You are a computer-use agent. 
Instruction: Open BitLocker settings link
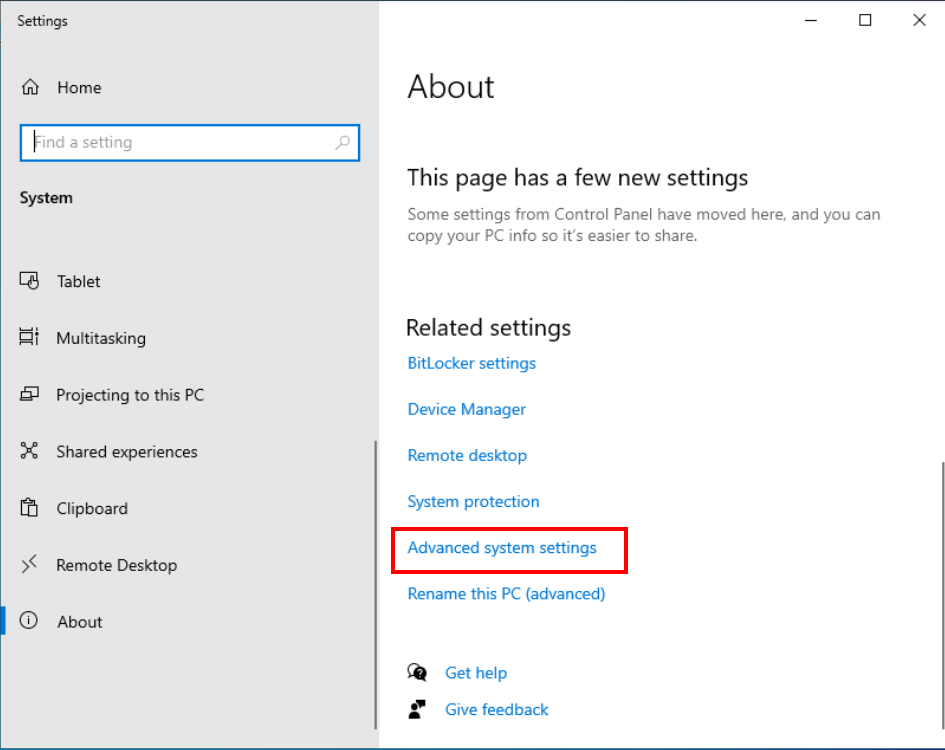(x=471, y=363)
